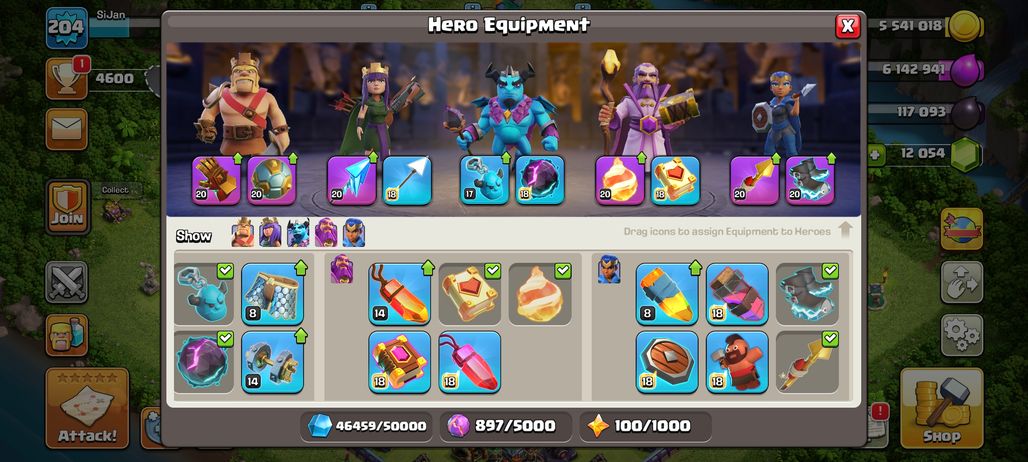Viewport: 1028px width, 462px height.
Task: Open the settings gear button
Action: click(962, 335)
